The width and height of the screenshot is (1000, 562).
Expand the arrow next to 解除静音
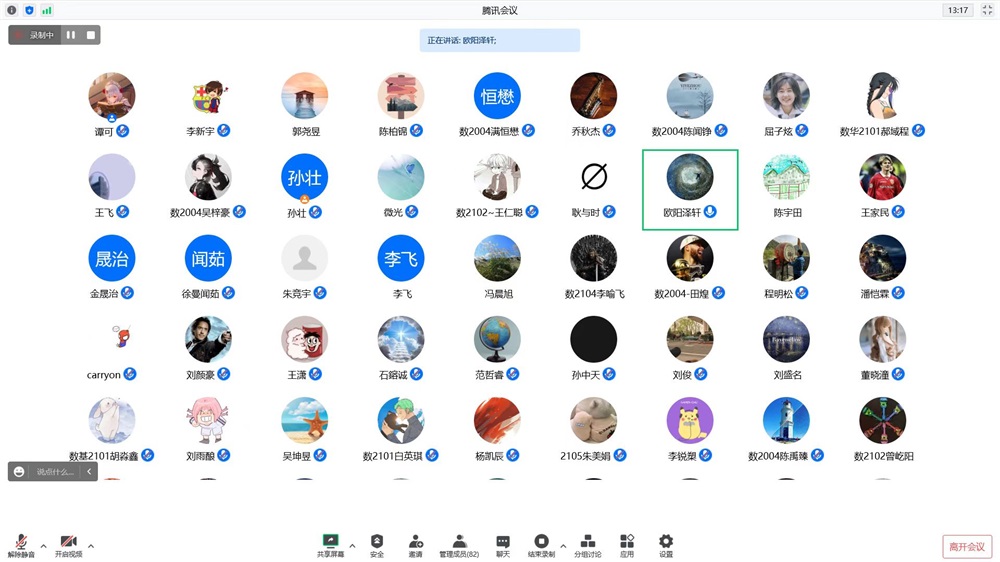click(x=43, y=546)
